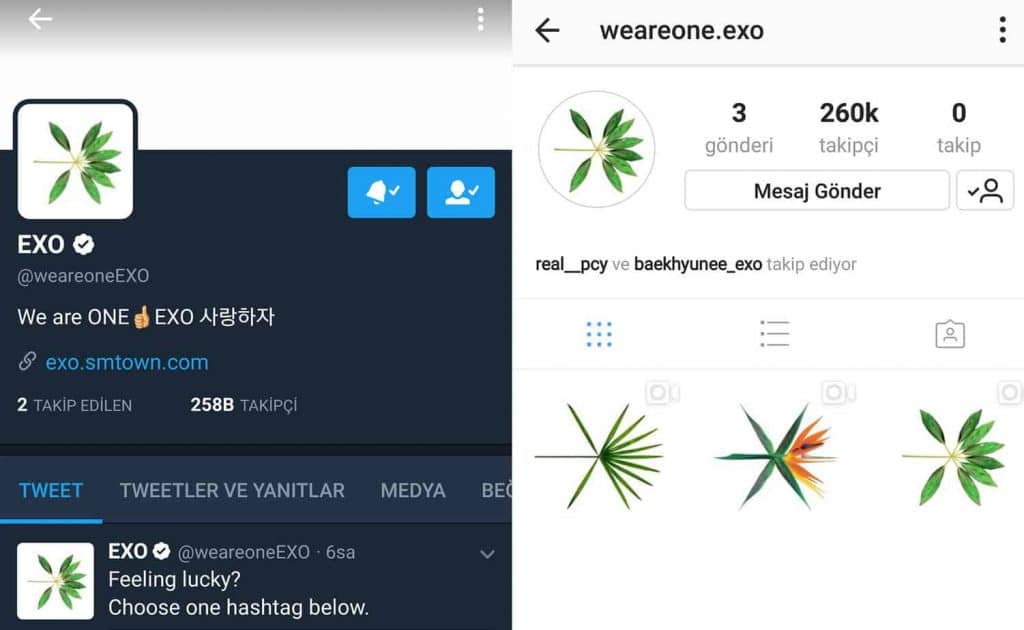This screenshot has width=1024, height=630.
Task: Open the bird-of-paradise flower post thumbnail
Action: (775, 456)
